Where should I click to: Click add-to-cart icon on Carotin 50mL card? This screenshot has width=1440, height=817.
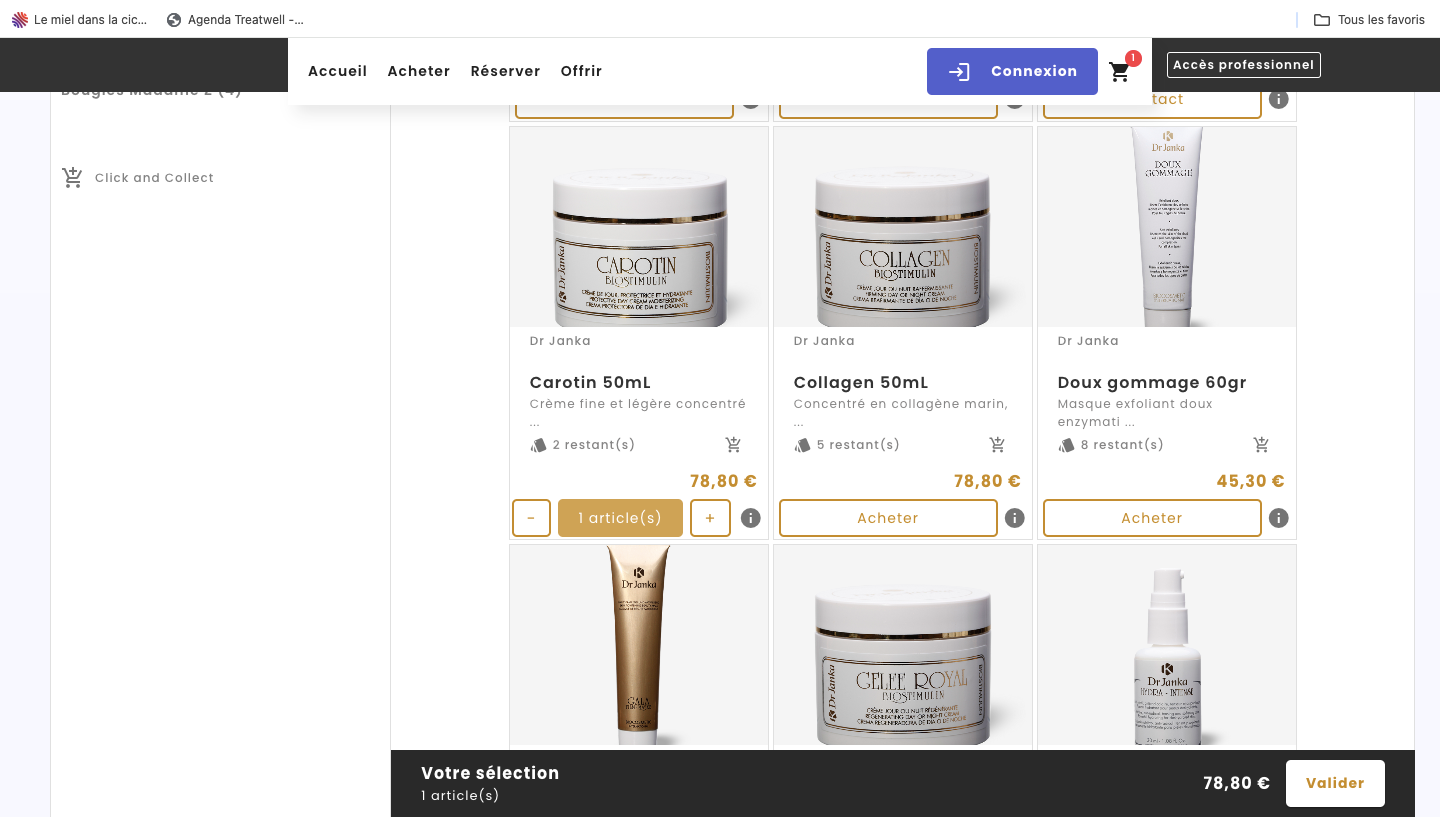pyautogui.click(x=733, y=445)
